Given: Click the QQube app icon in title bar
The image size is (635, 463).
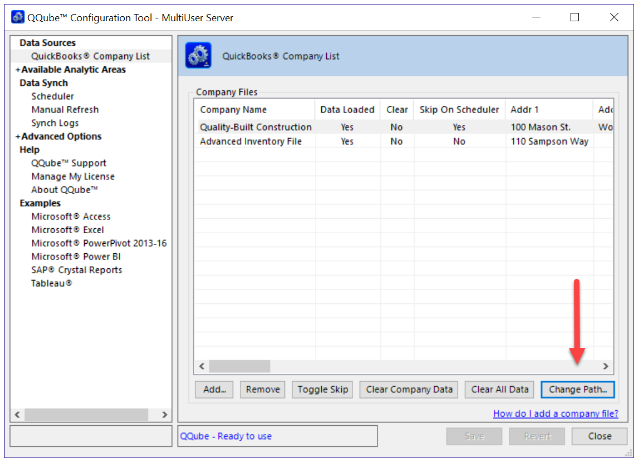Looking at the screenshot, I should click(x=17, y=17).
